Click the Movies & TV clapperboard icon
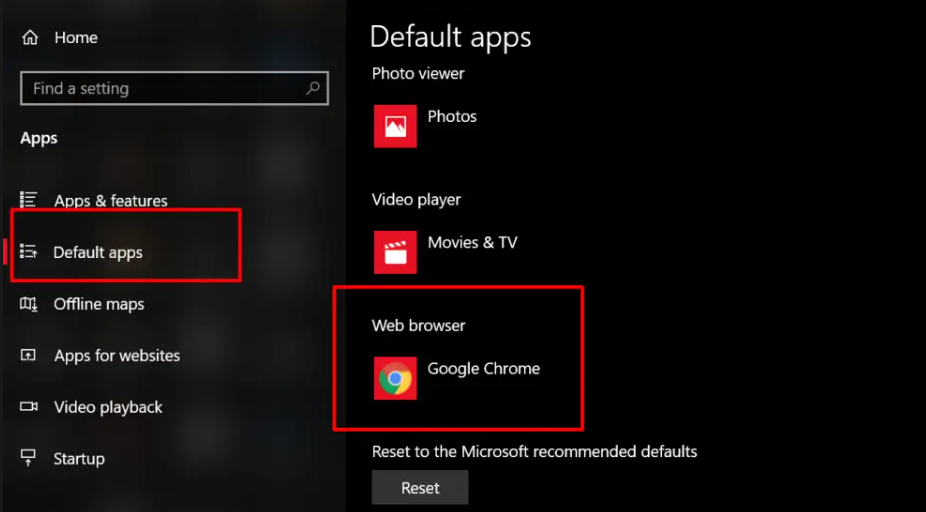The height and width of the screenshot is (512, 926). [x=395, y=252]
